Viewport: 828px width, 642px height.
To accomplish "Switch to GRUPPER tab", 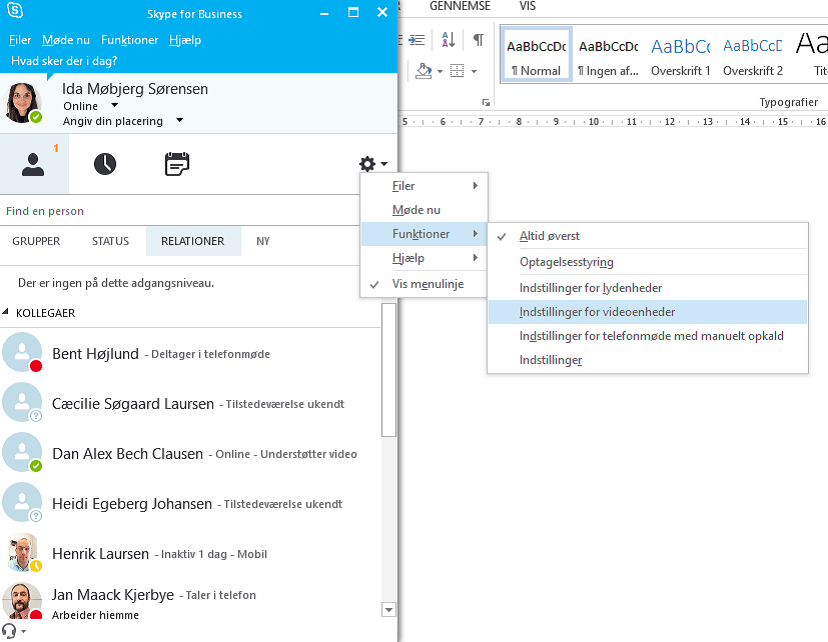I will coord(36,241).
